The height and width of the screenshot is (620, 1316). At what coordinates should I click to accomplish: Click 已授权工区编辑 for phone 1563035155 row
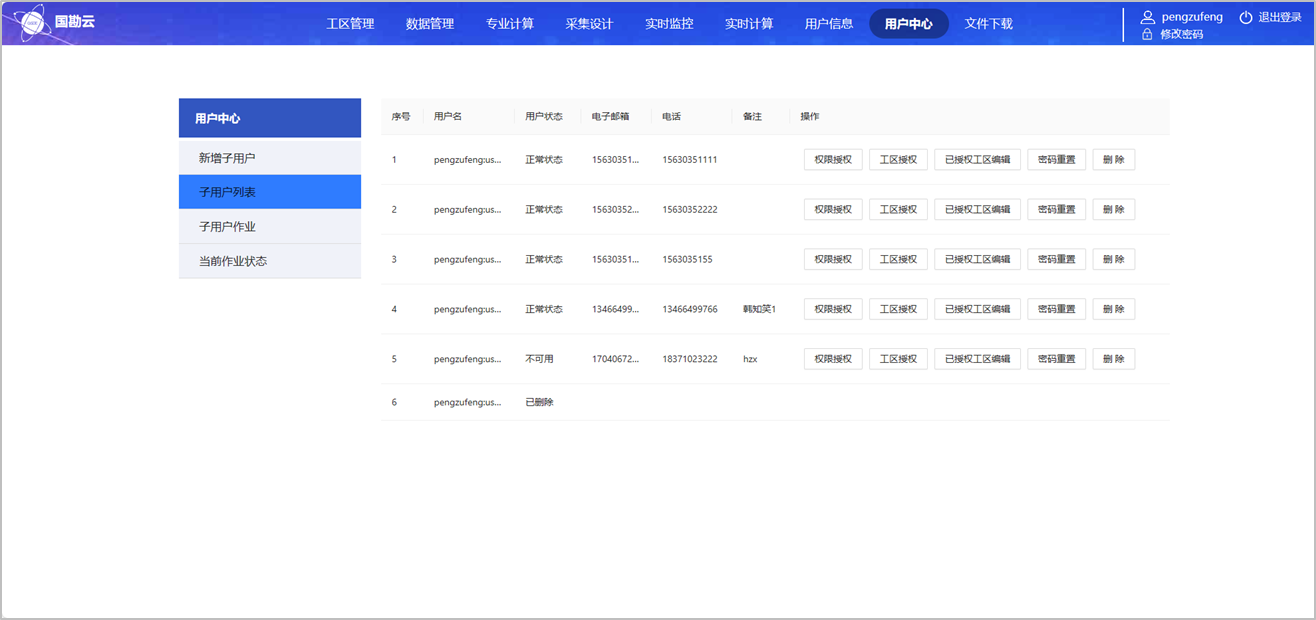977,259
